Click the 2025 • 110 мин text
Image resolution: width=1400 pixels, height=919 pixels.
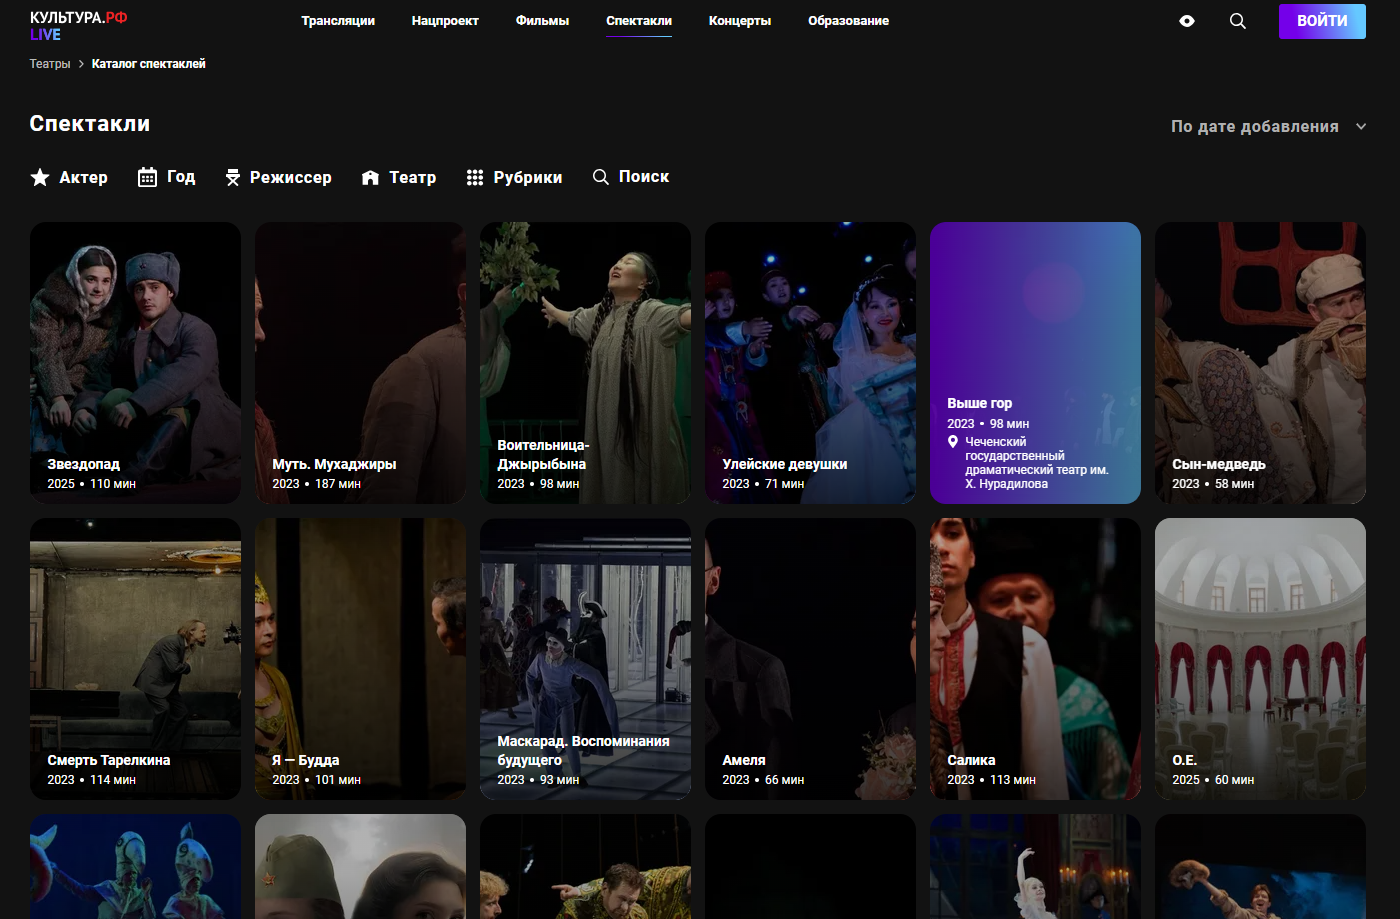click(91, 484)
